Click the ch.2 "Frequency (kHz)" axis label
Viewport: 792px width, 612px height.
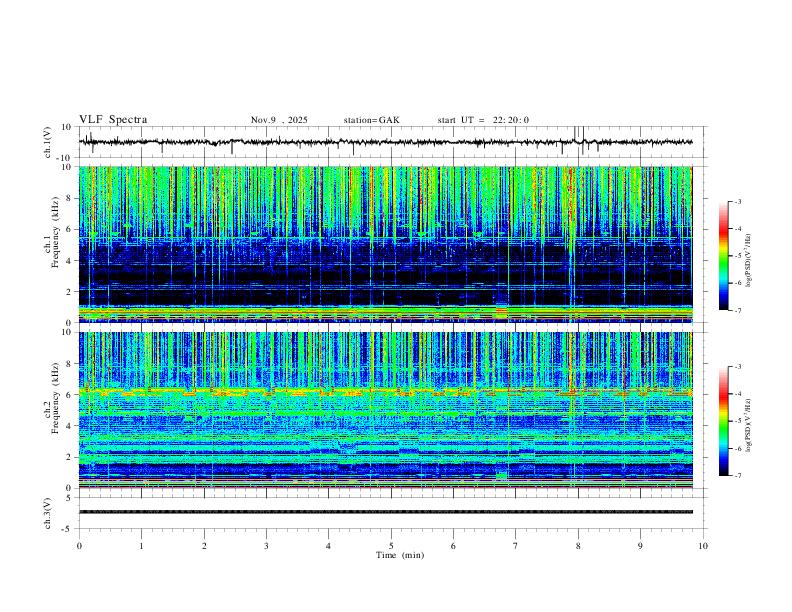(x=55, y=398)
